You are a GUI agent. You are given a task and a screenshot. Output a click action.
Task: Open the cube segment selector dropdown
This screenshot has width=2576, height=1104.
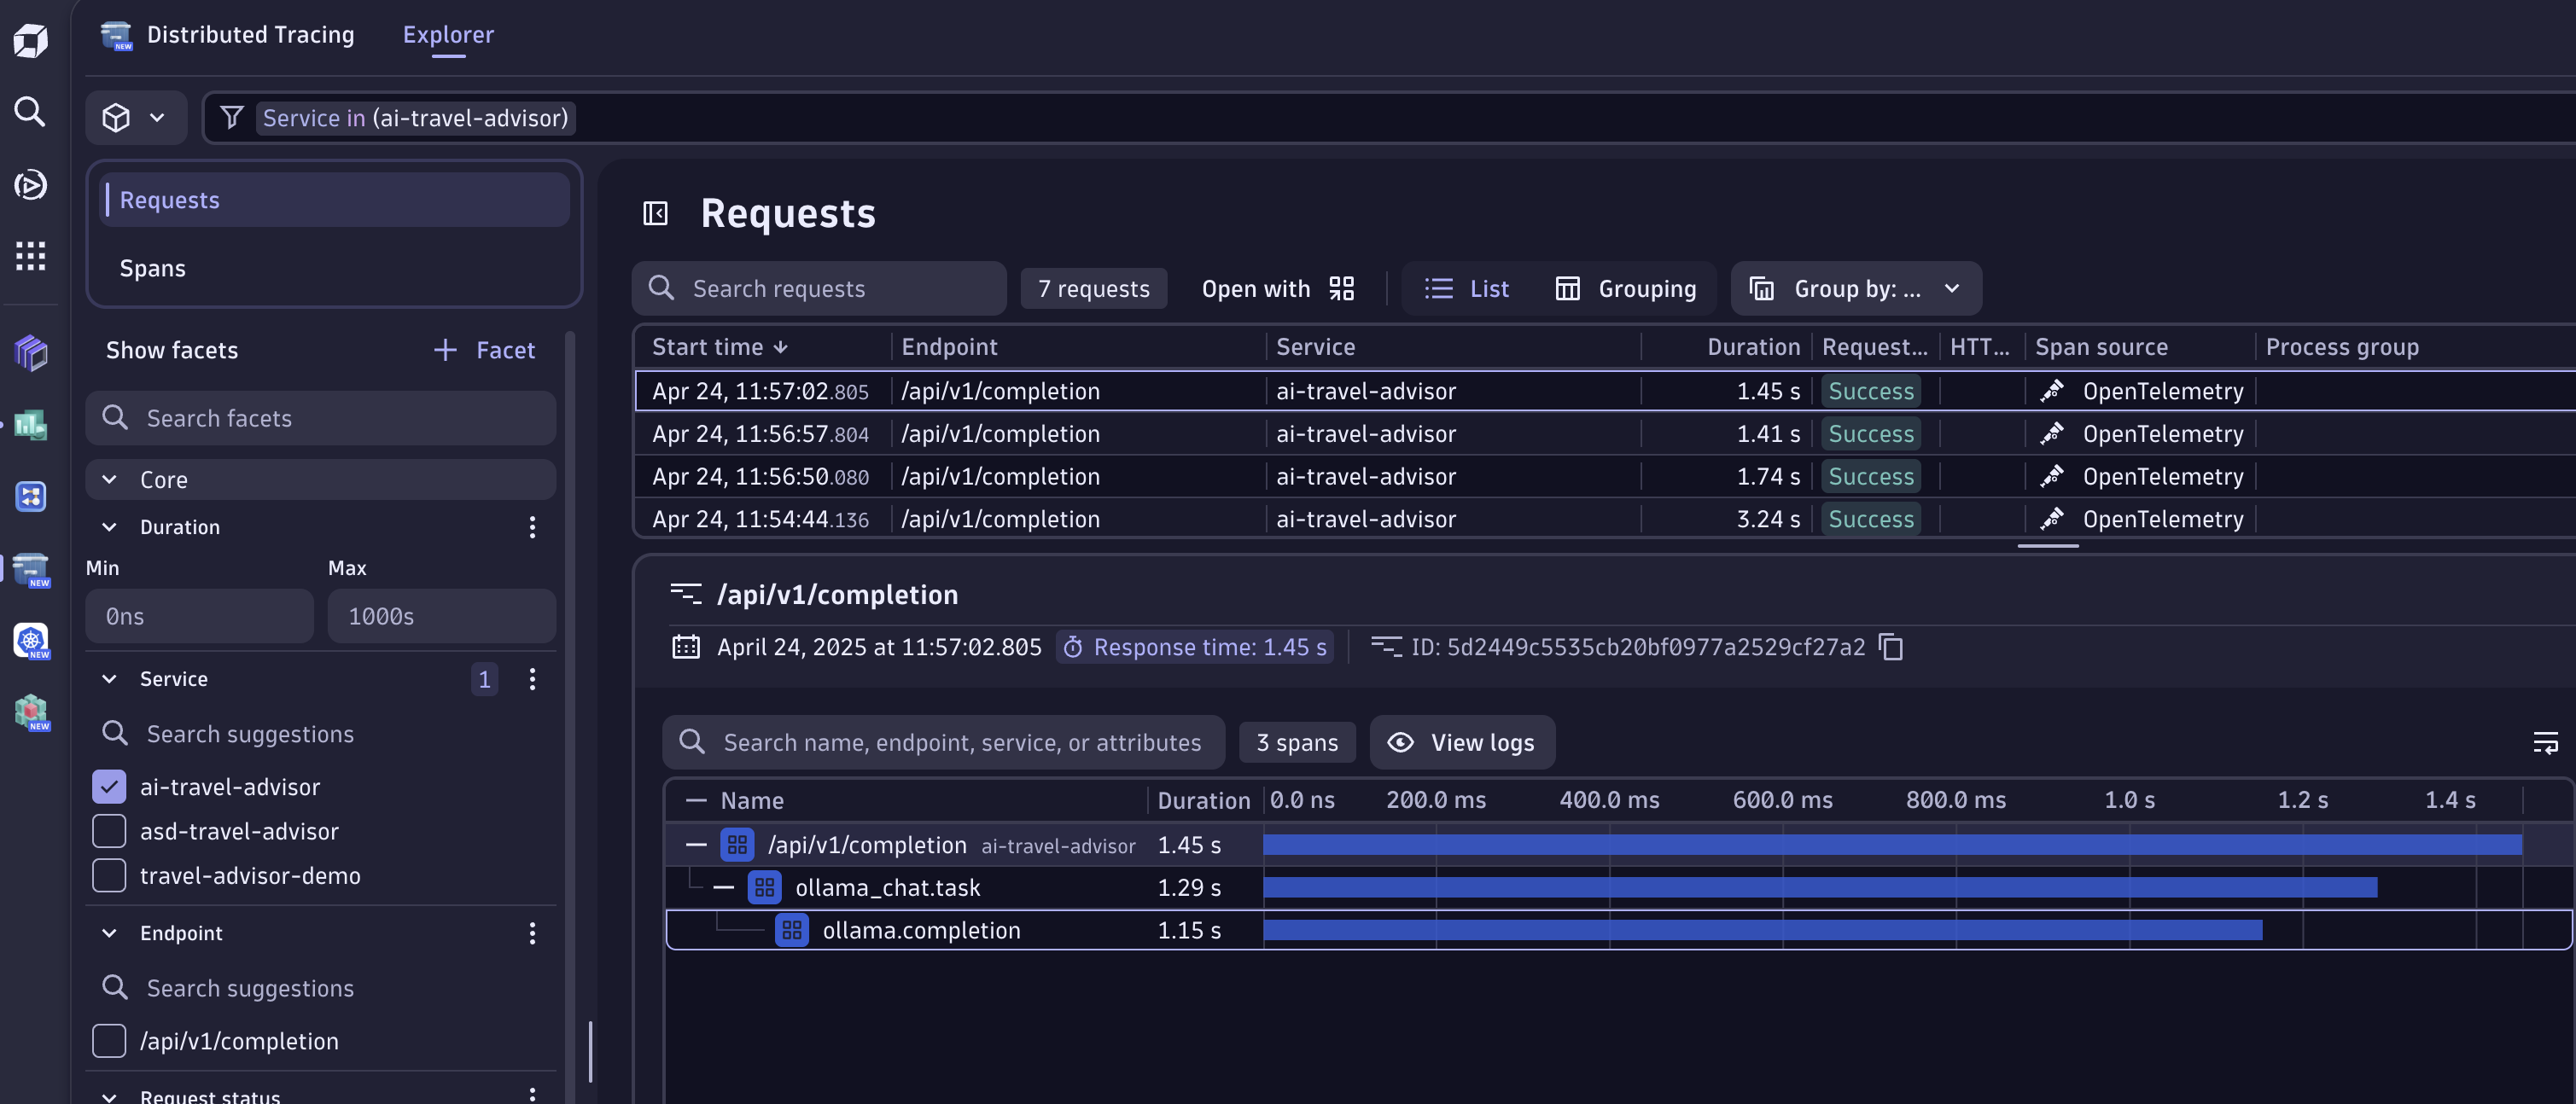tap(136, 118)
